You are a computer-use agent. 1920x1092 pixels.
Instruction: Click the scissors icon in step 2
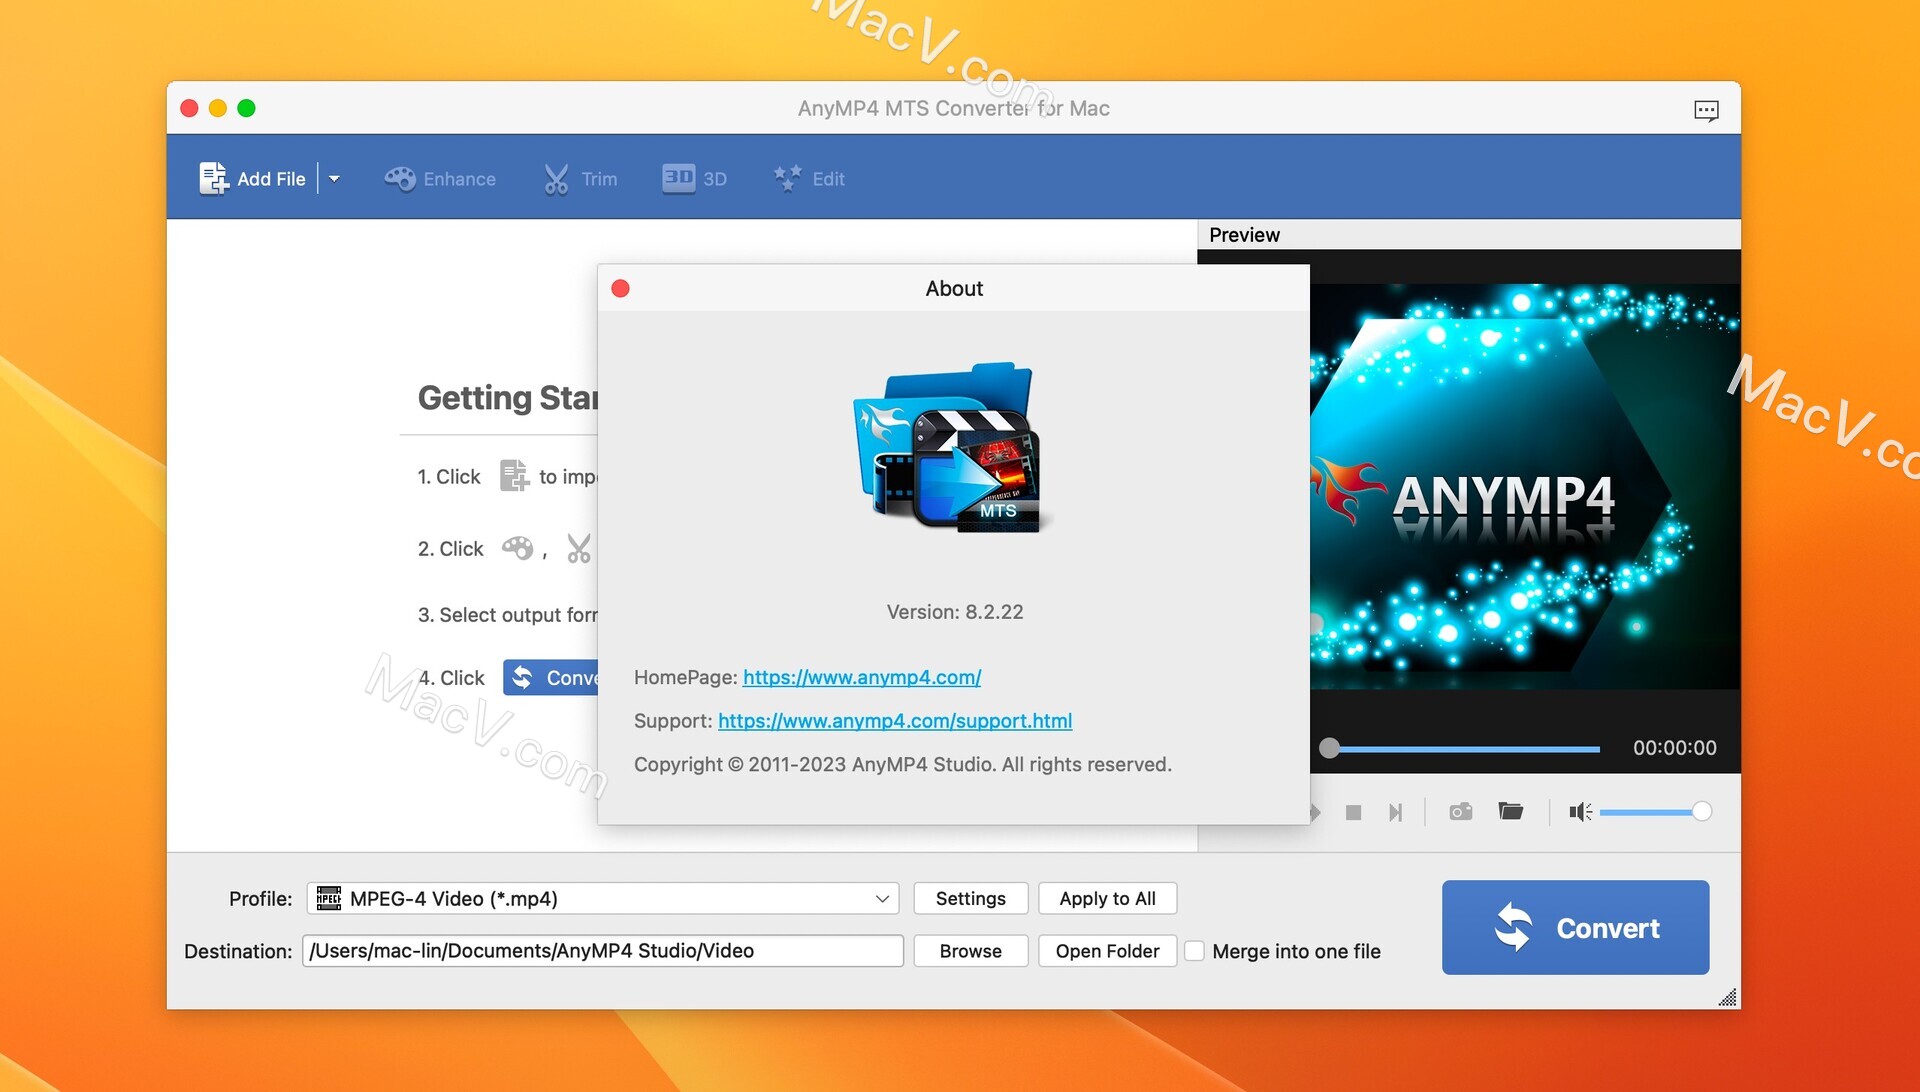pyautogui.click(x=579, y=548)
